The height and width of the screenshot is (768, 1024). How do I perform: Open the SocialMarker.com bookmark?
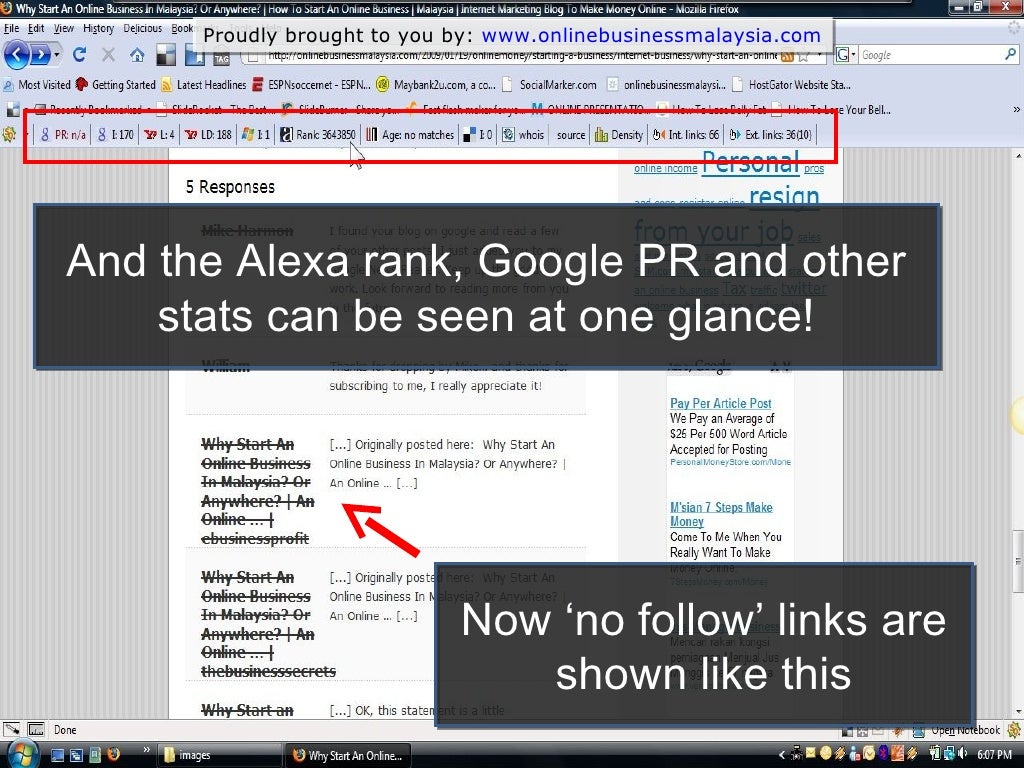point(549,84)
